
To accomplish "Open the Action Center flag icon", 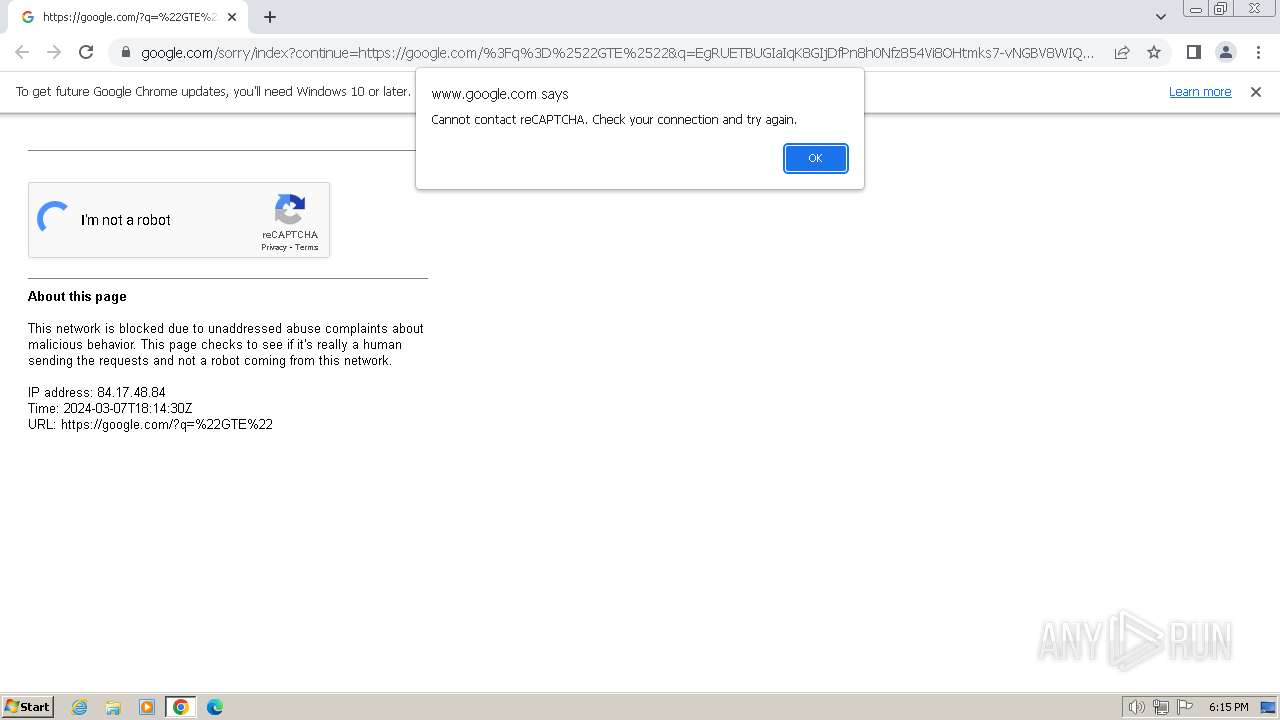I will click(x=1185, y=707).
